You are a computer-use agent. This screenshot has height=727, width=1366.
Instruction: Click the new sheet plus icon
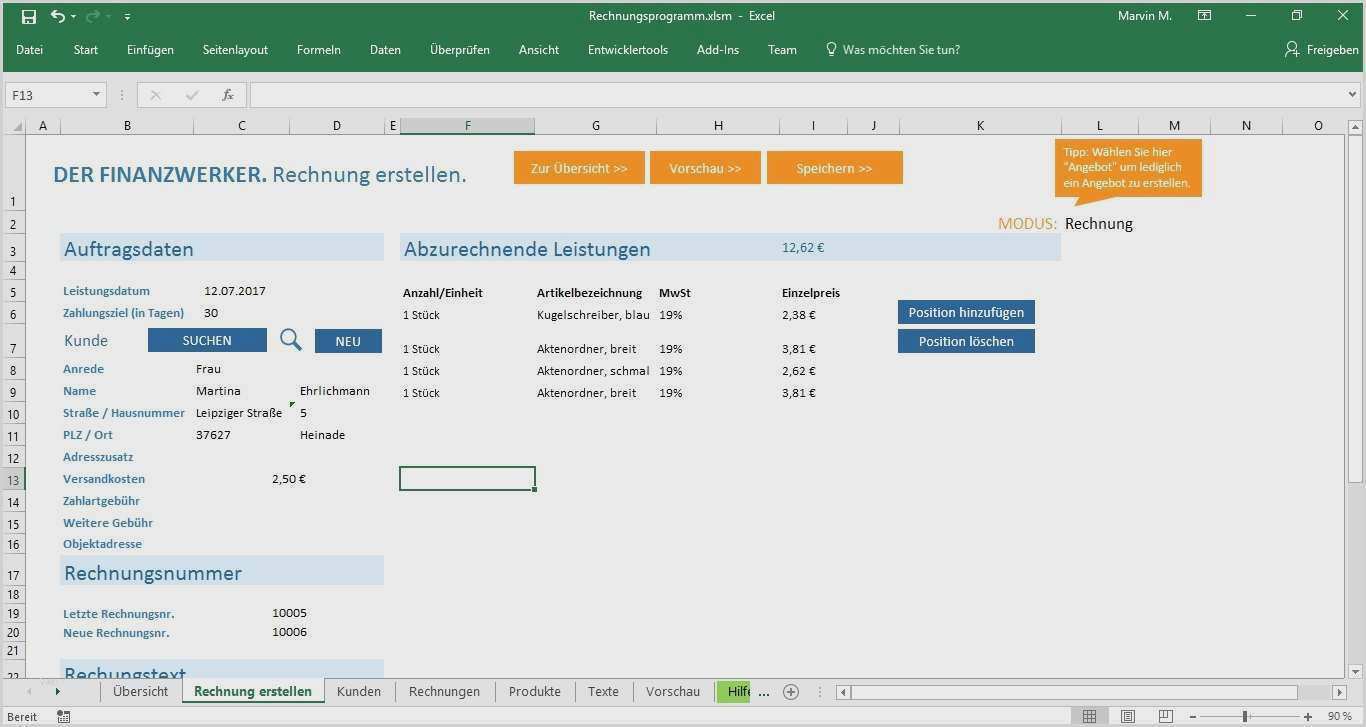point(790,691)
